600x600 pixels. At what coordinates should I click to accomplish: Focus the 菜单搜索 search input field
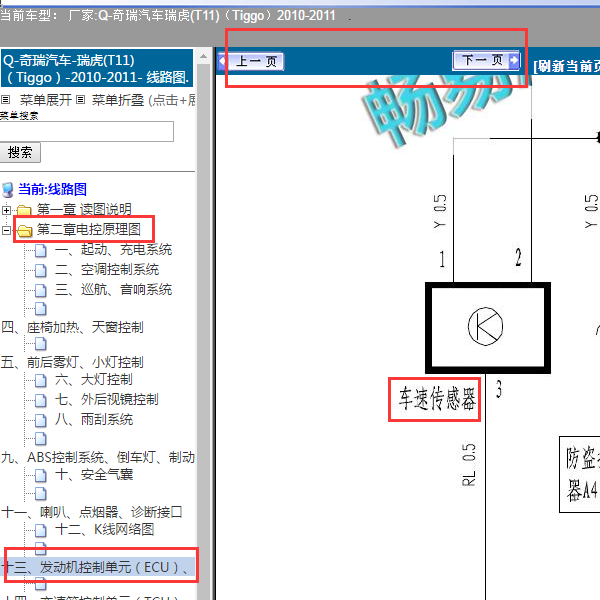86,132
